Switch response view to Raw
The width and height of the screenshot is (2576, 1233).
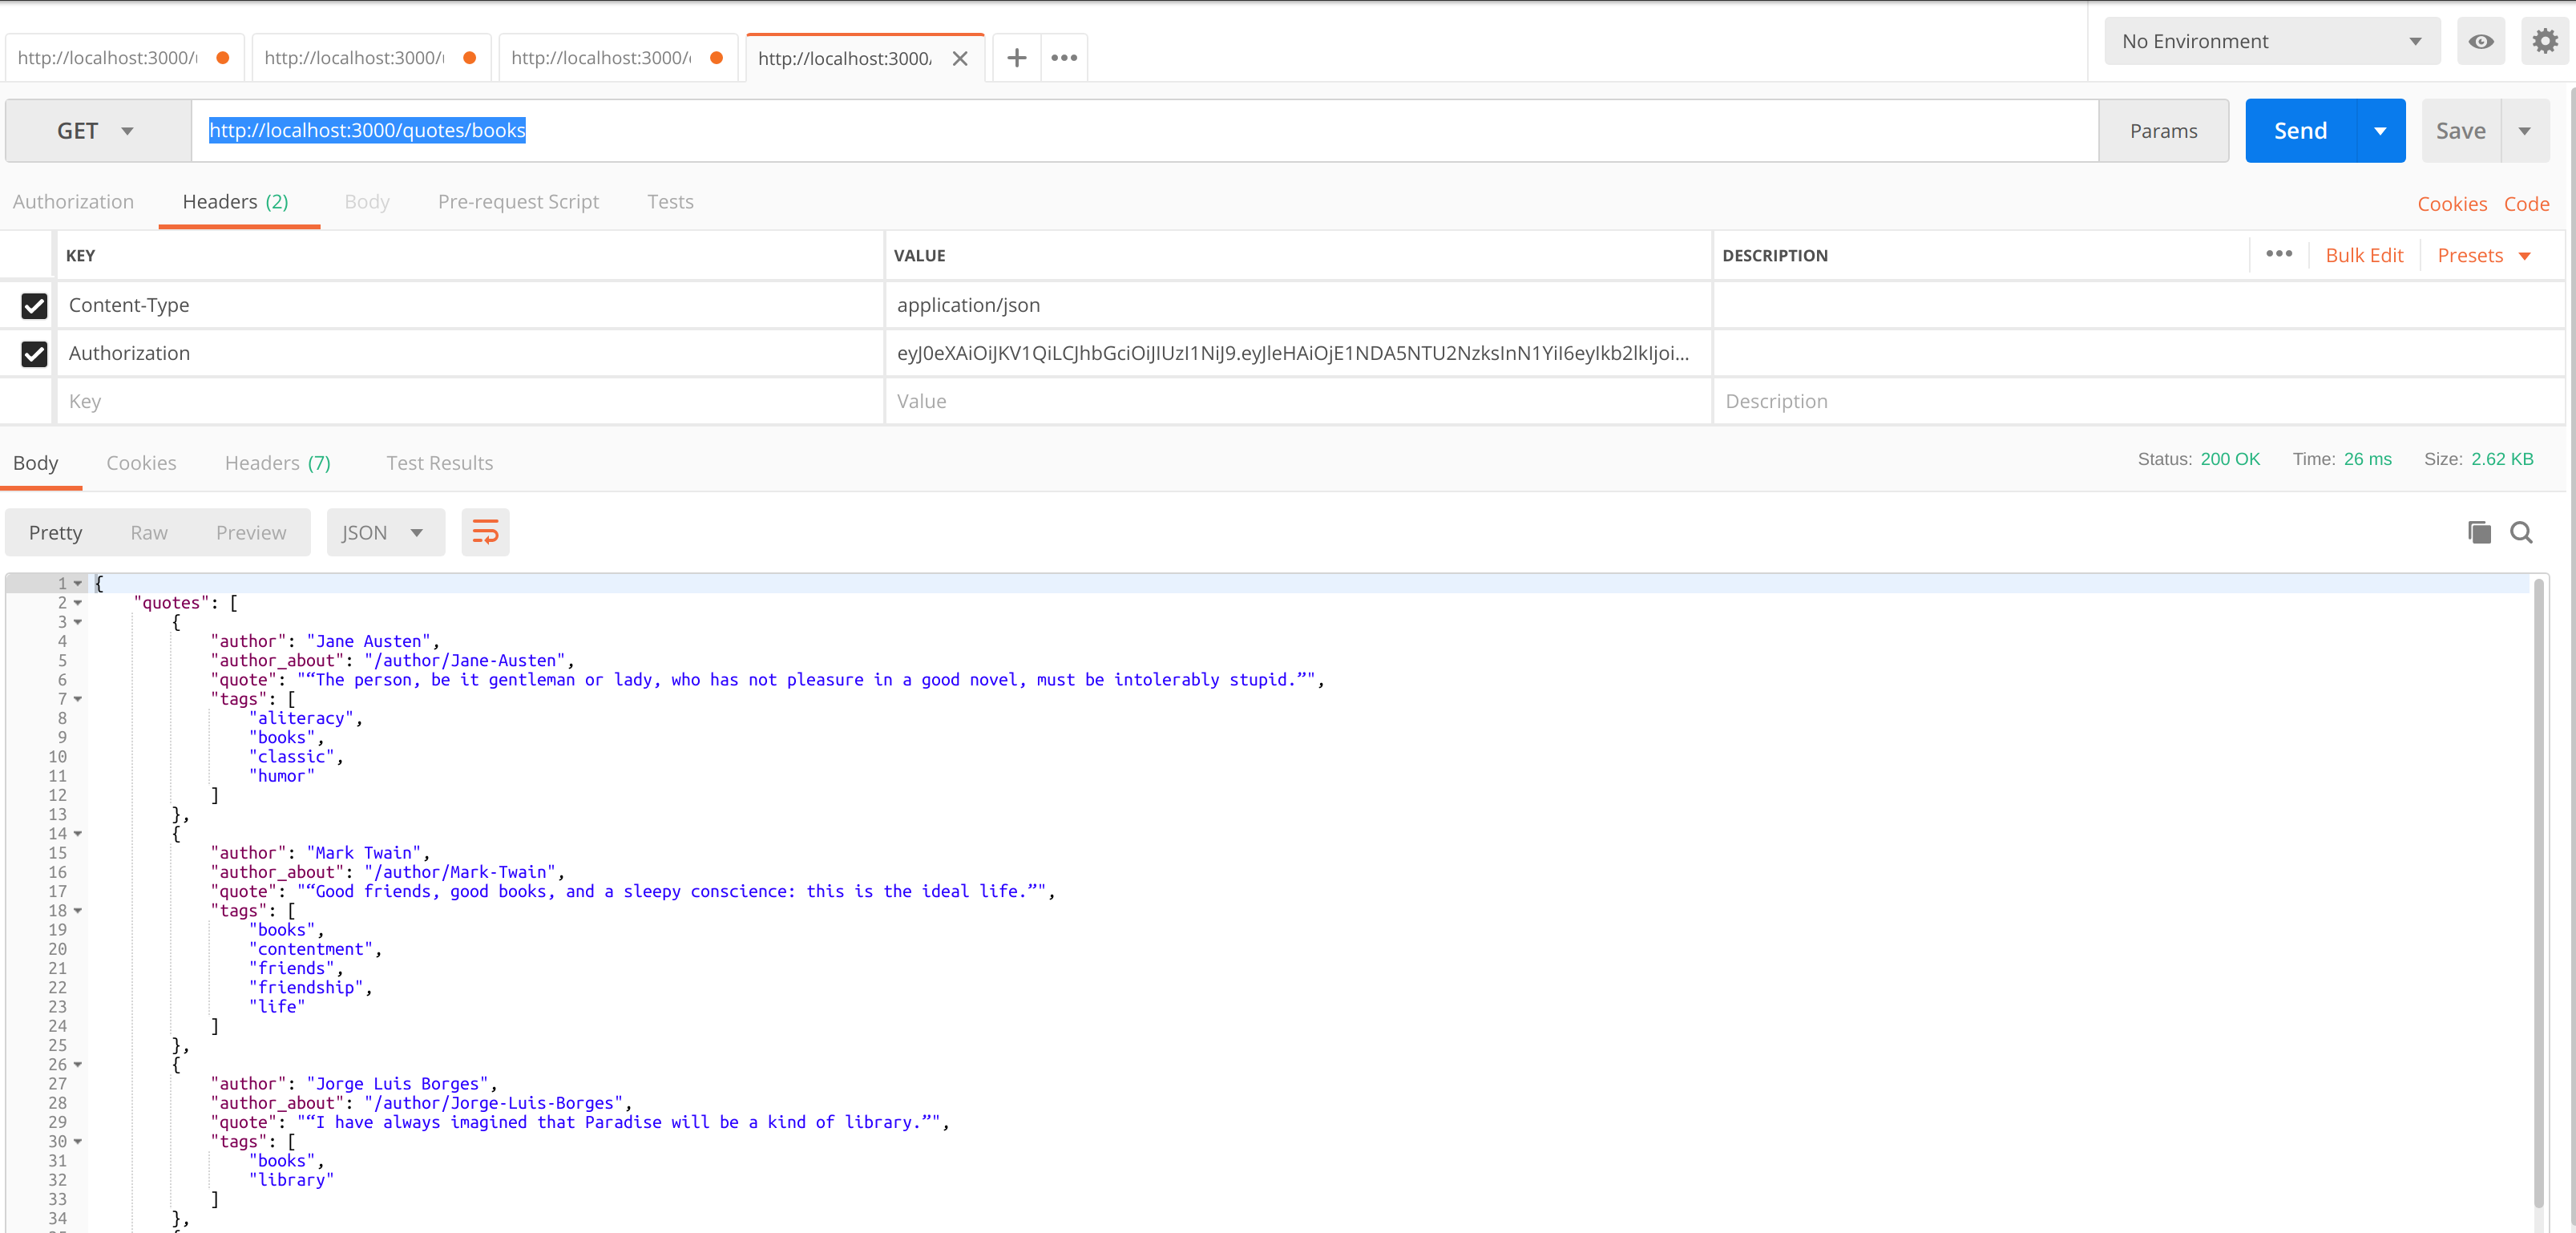click(x=149, y=532)
